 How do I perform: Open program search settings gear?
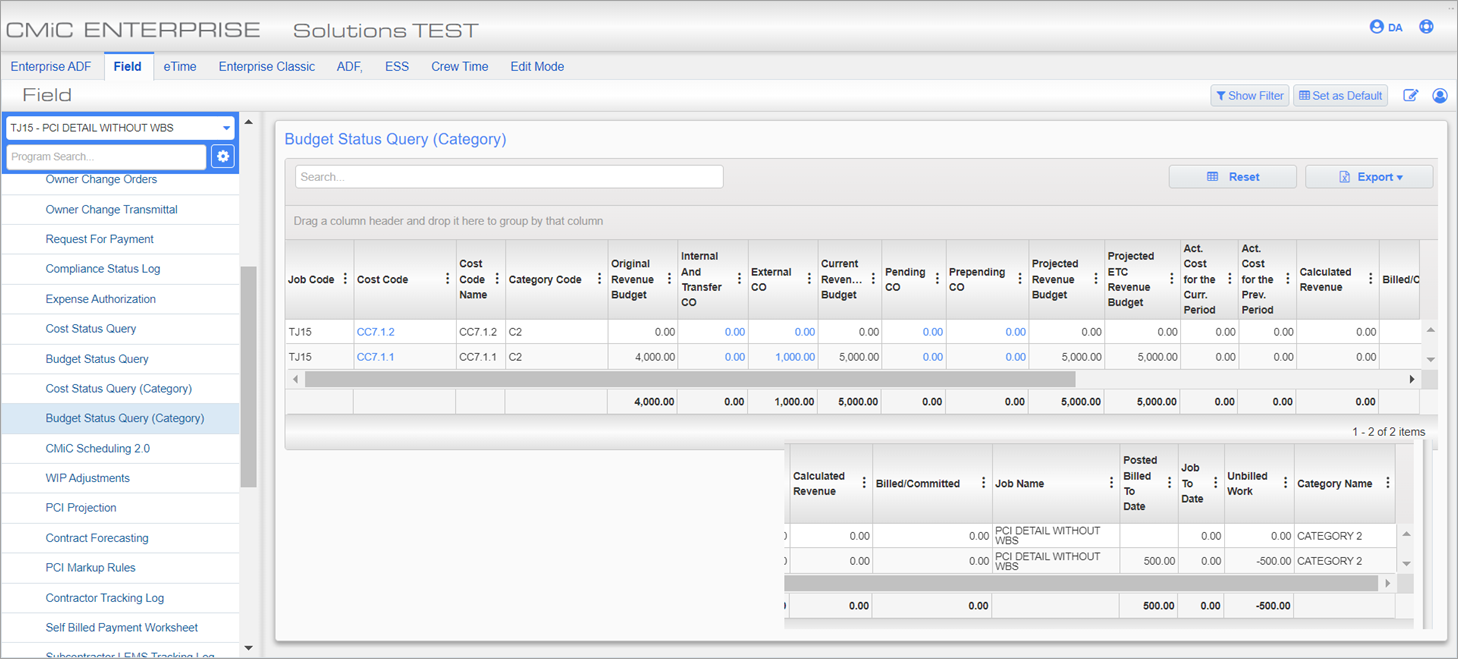tap(223, 156)
